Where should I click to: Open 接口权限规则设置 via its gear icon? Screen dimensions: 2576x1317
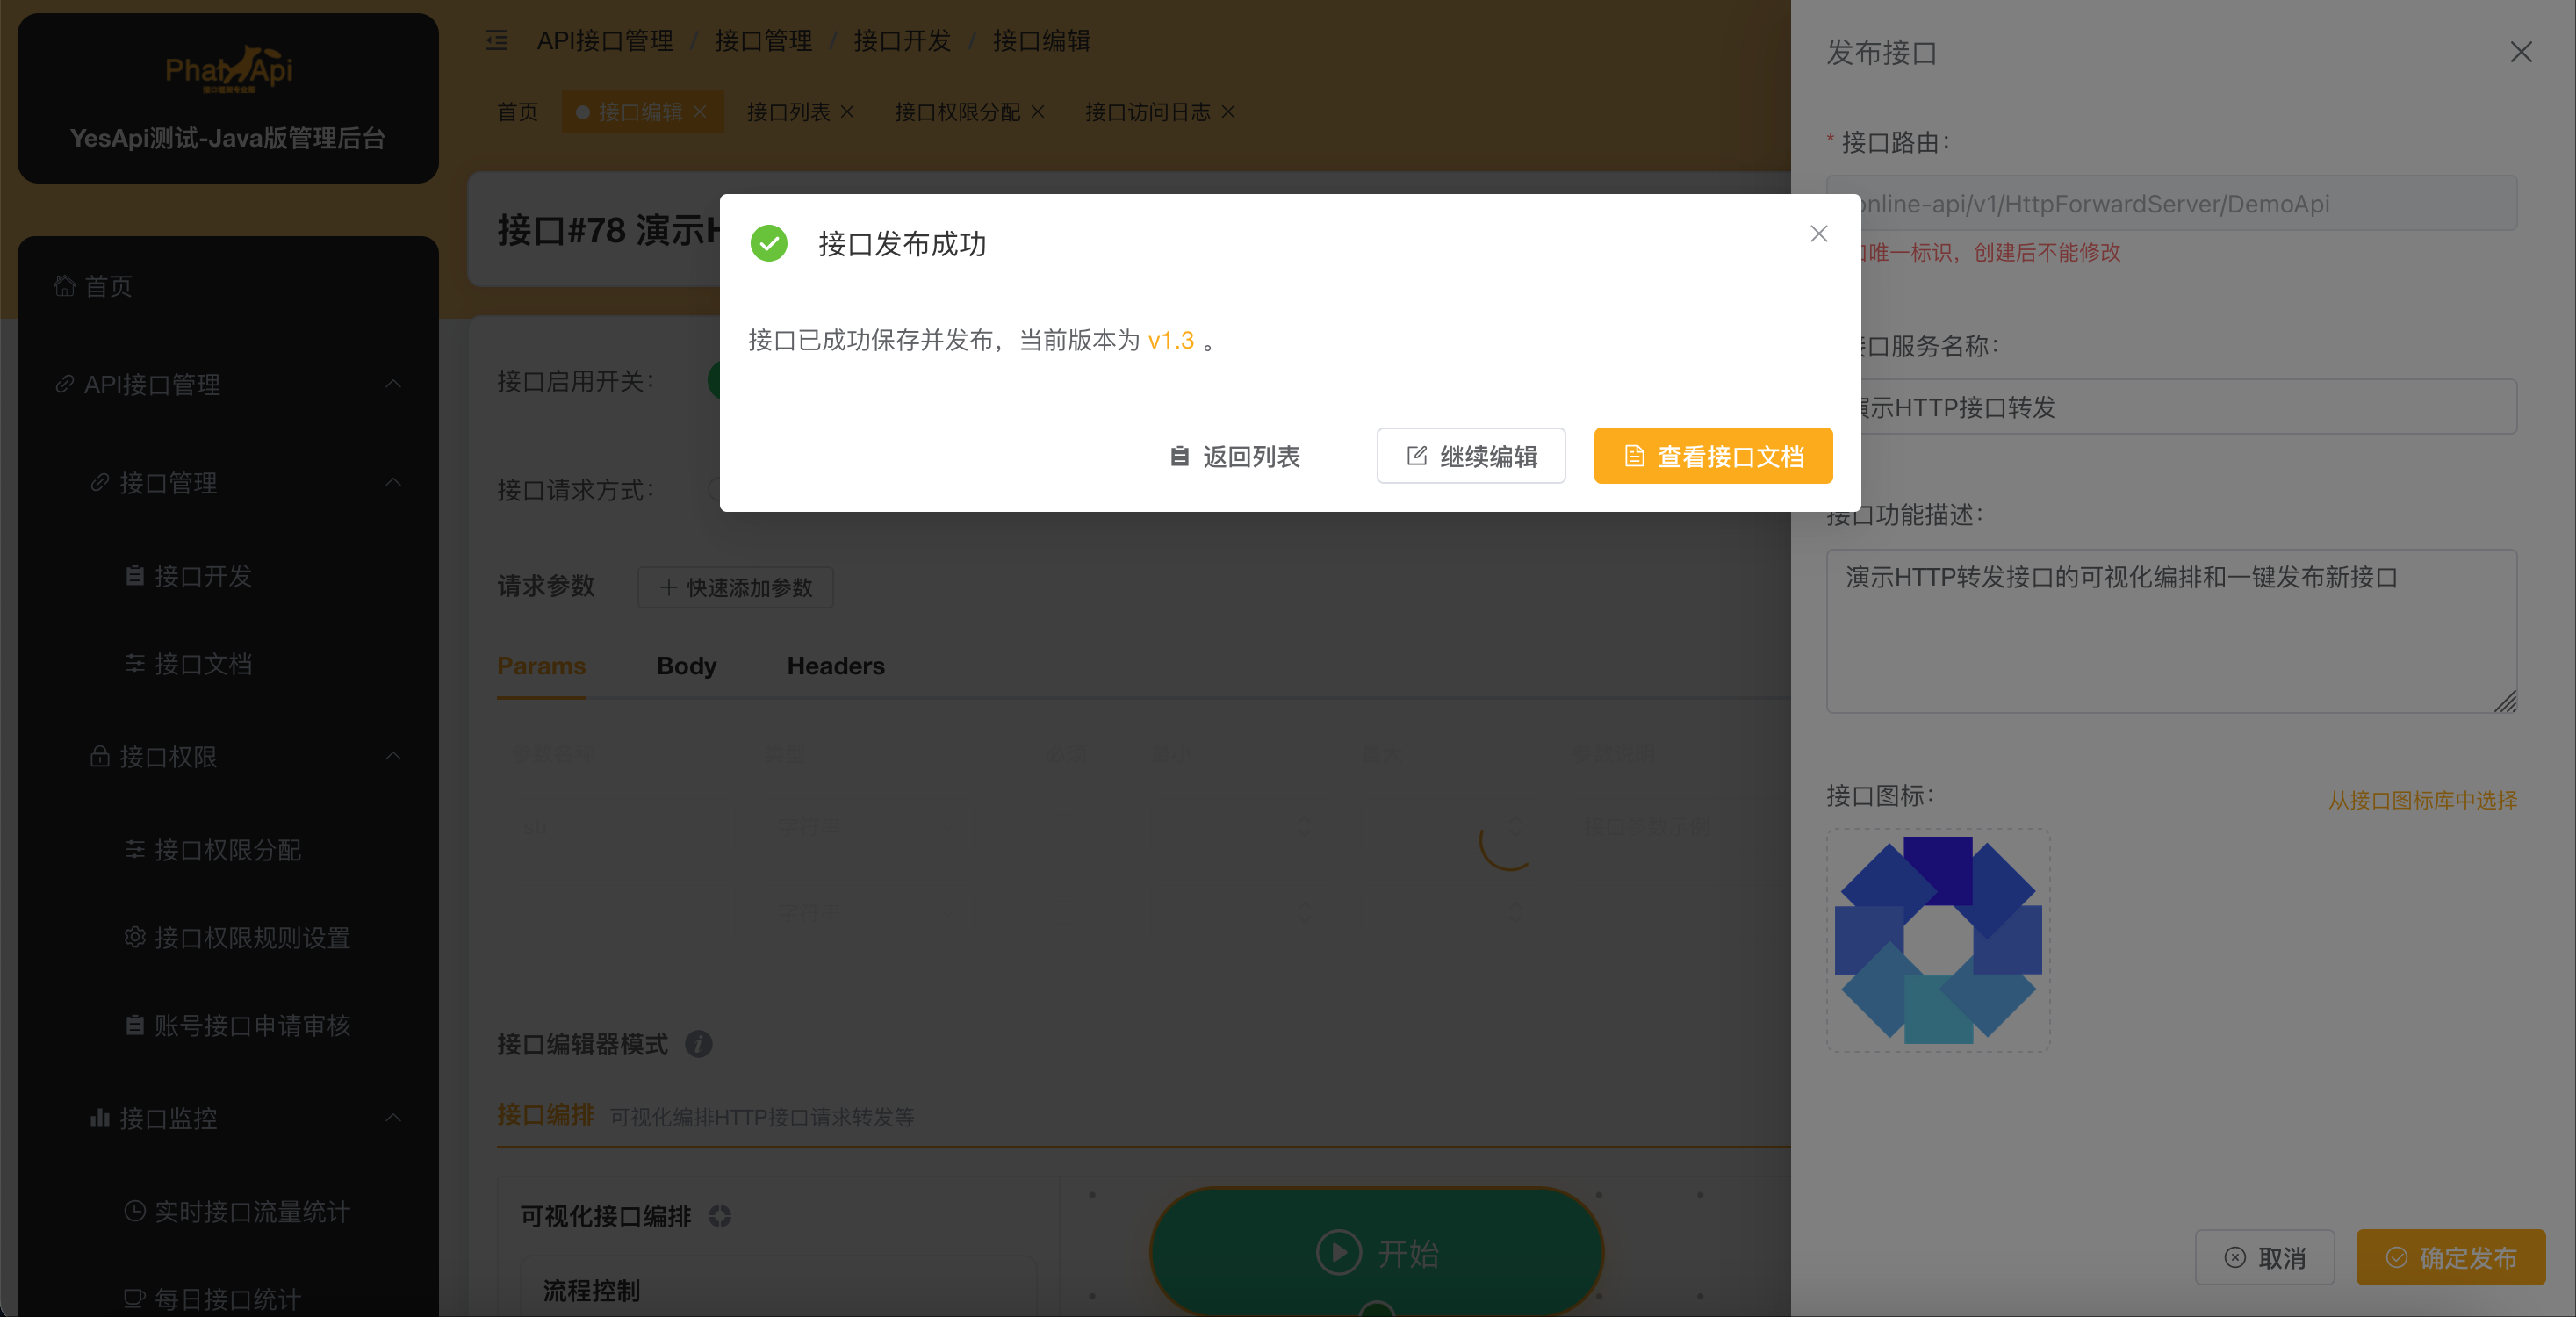pyautogui.click(x=135, y=937)
